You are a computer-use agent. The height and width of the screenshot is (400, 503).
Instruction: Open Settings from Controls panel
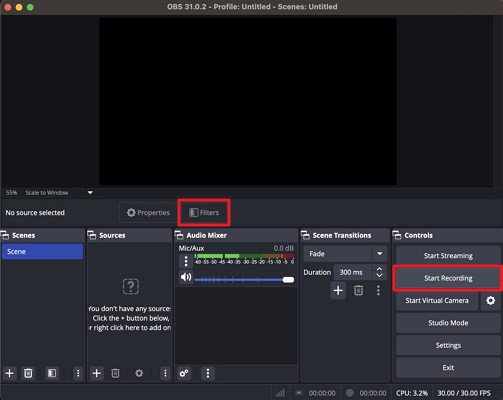click(x=448, y=345)
